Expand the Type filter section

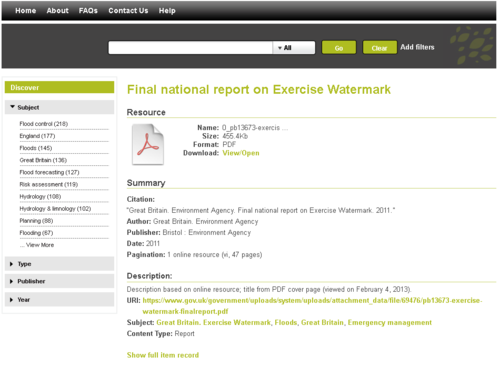(59, 264)
